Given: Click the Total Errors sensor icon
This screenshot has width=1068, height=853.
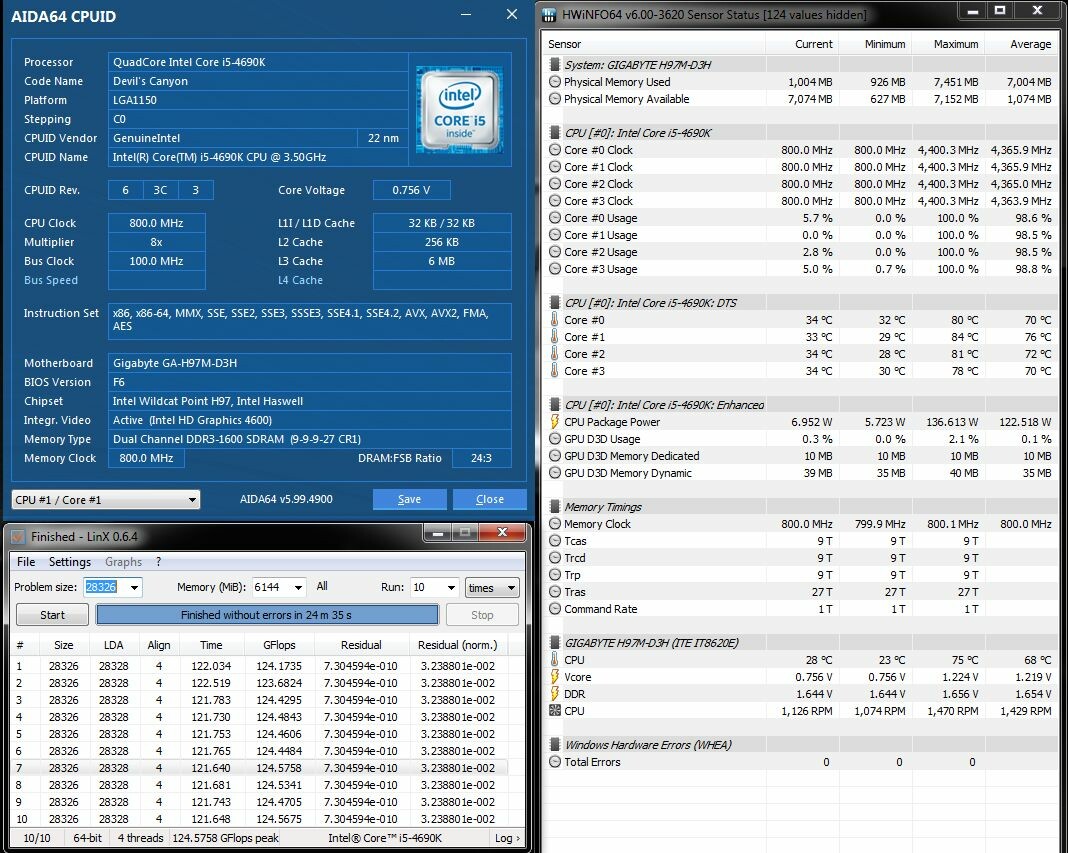Looking at the screenshot, I should coord(554,762).
